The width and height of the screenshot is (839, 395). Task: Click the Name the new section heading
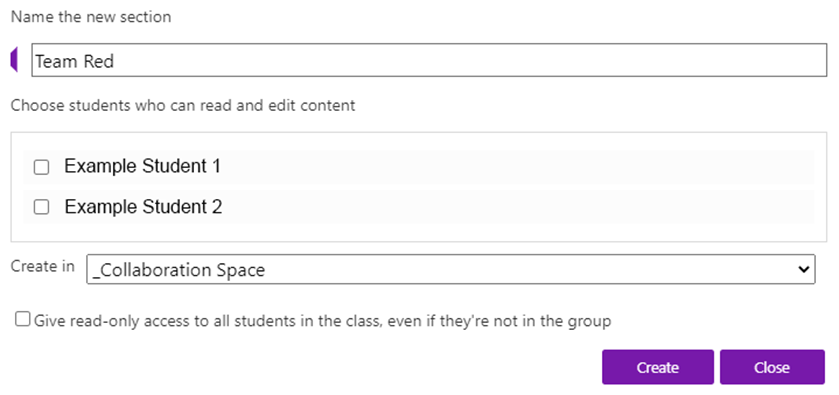[x=91, y=17]
